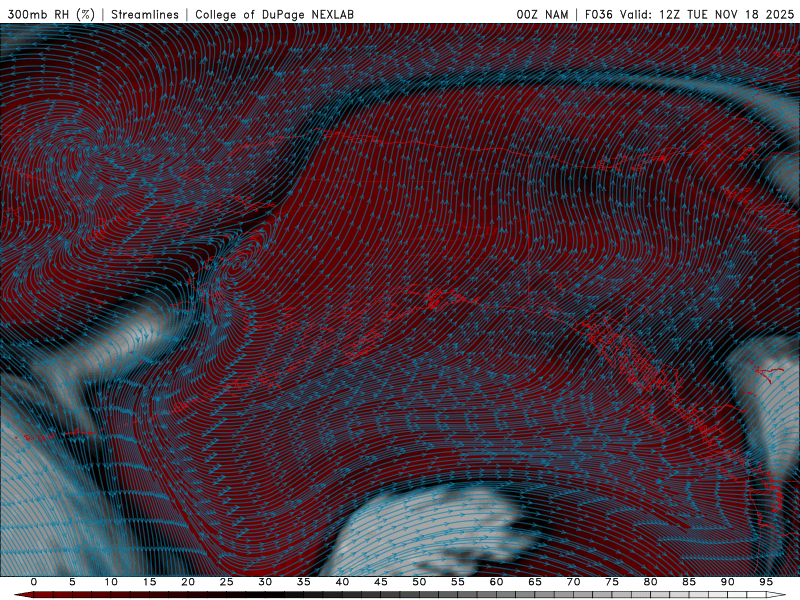Click the "60" color scale label
The height and width of the screenshot is (600, 800).
[496, 582]
